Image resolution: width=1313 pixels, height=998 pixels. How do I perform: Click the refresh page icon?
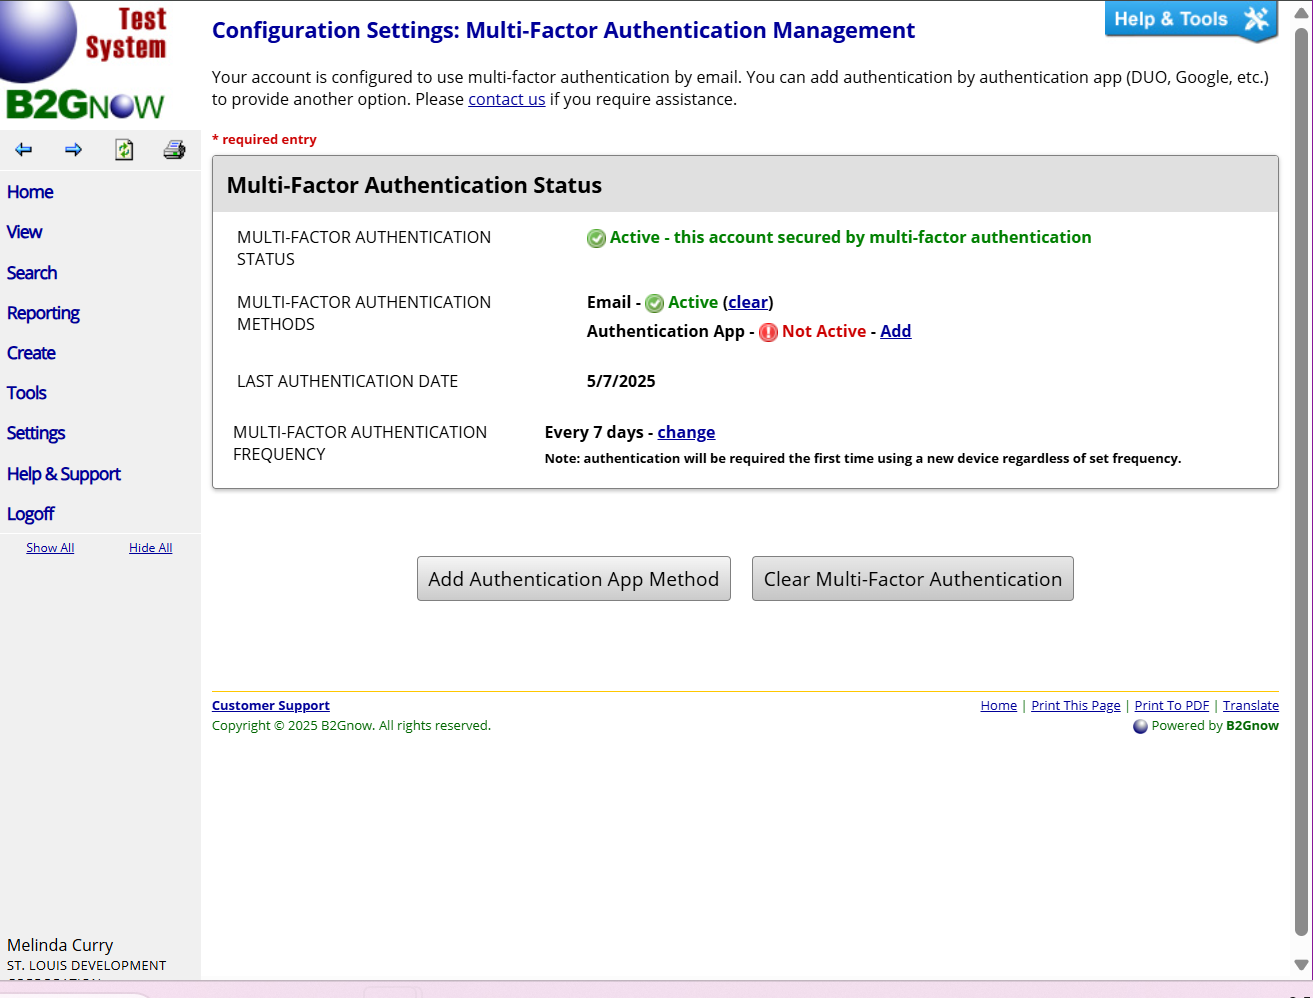coord(124,150)
